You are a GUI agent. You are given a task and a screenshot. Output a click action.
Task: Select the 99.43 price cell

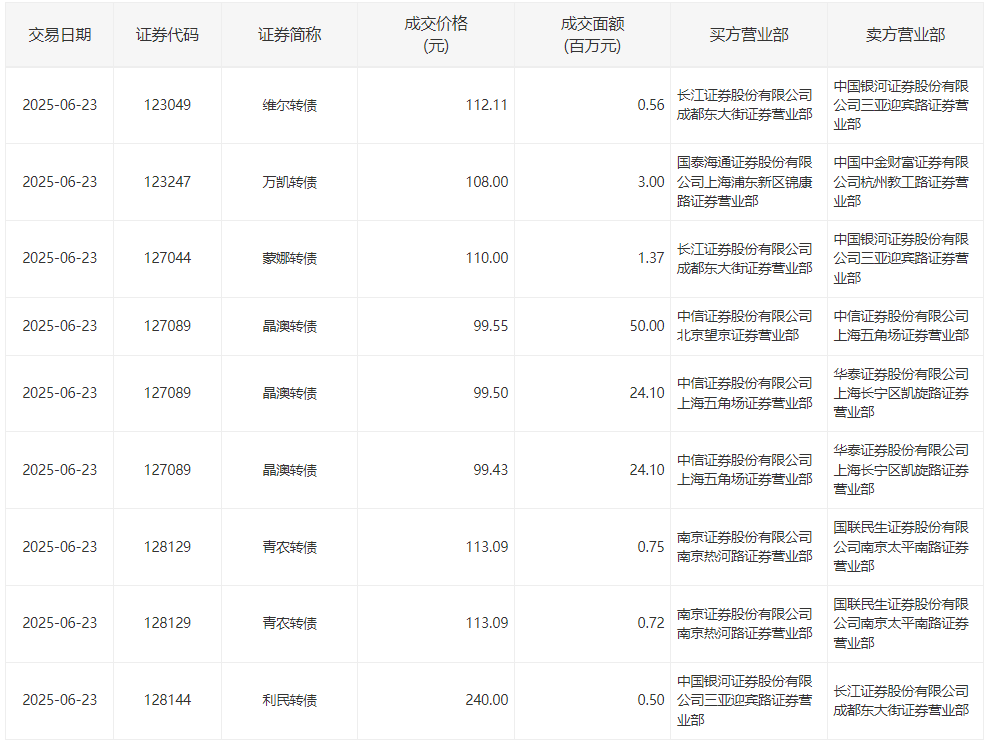click(x=490, y=470)
